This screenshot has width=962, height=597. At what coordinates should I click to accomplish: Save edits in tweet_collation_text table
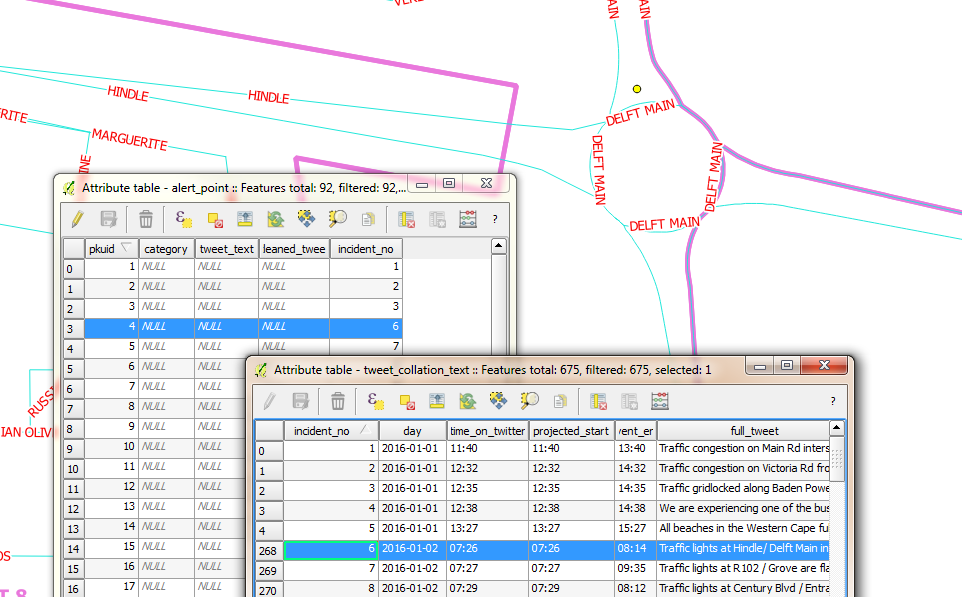click(301, 401)
